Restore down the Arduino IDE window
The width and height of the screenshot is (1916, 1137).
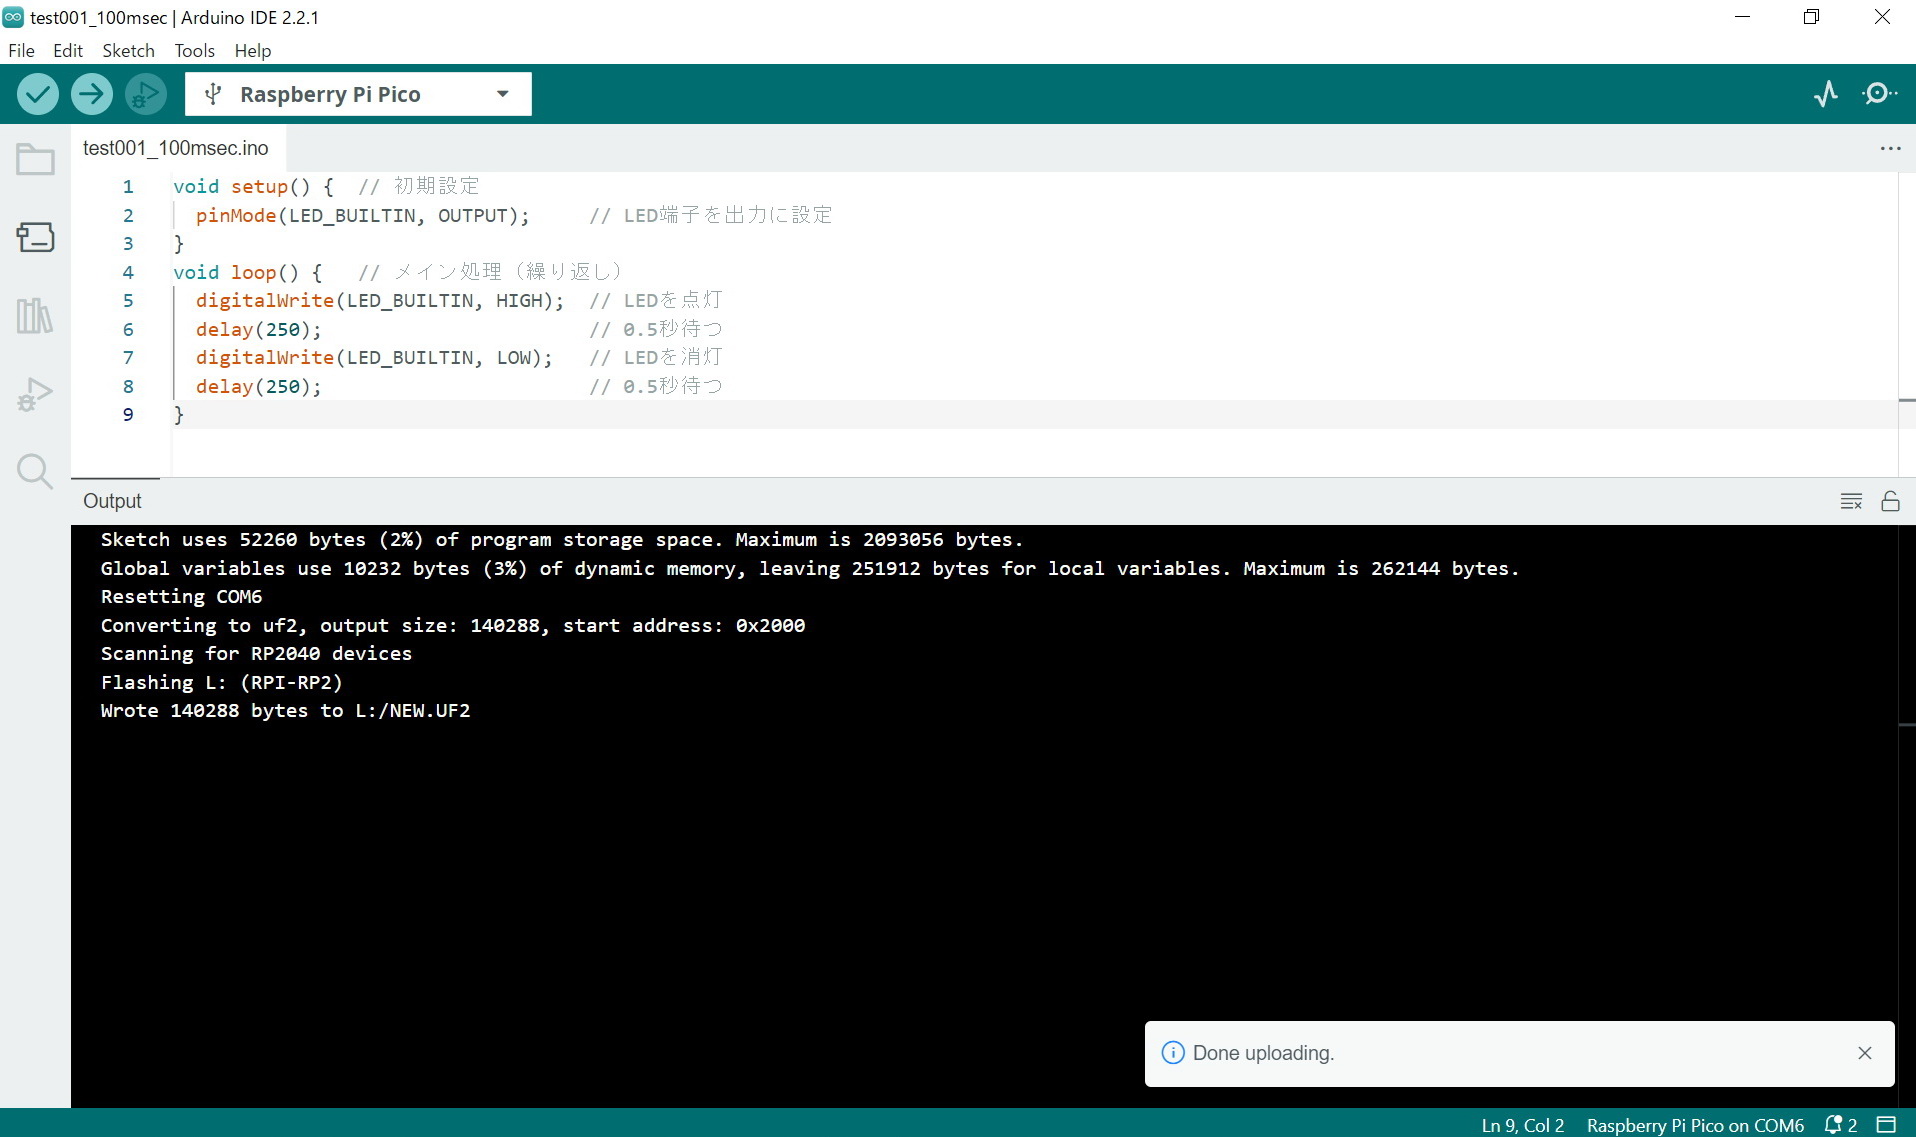[x=1811, y=17]
